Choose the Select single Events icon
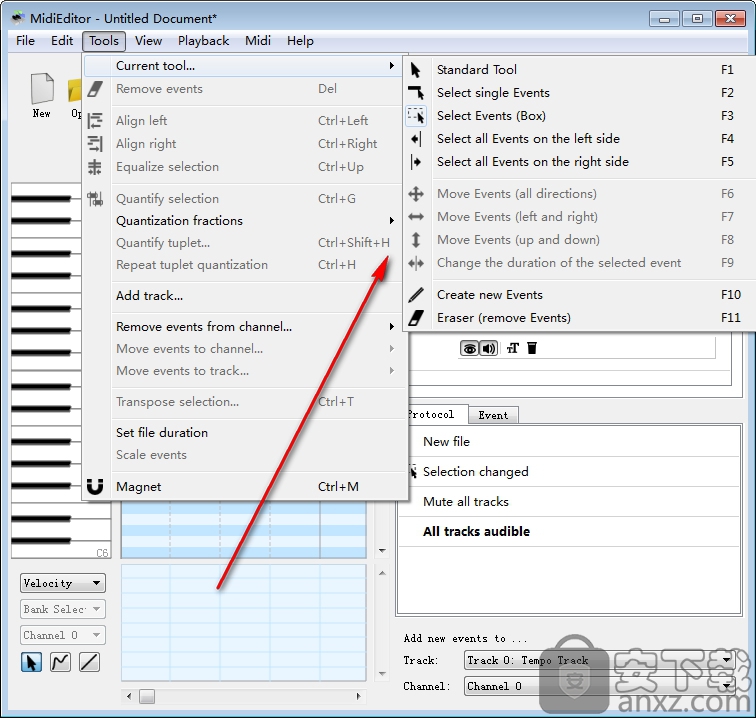The image size is (756, 718). click(416, 93)
